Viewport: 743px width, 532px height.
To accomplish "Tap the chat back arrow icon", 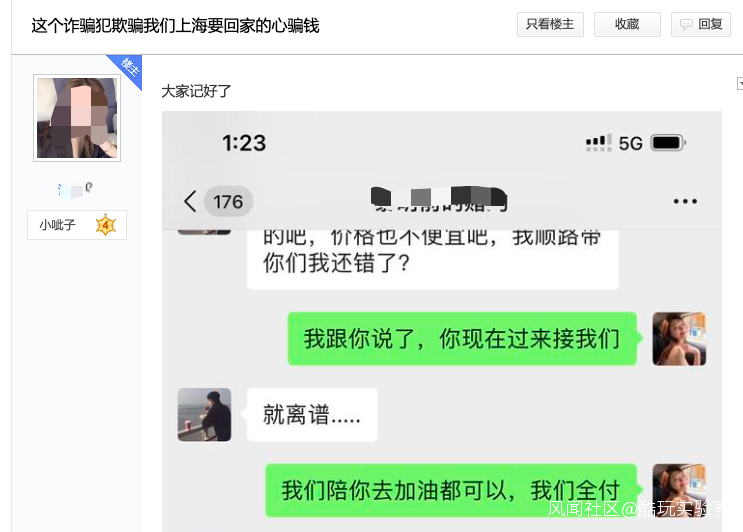I will 190,201.
